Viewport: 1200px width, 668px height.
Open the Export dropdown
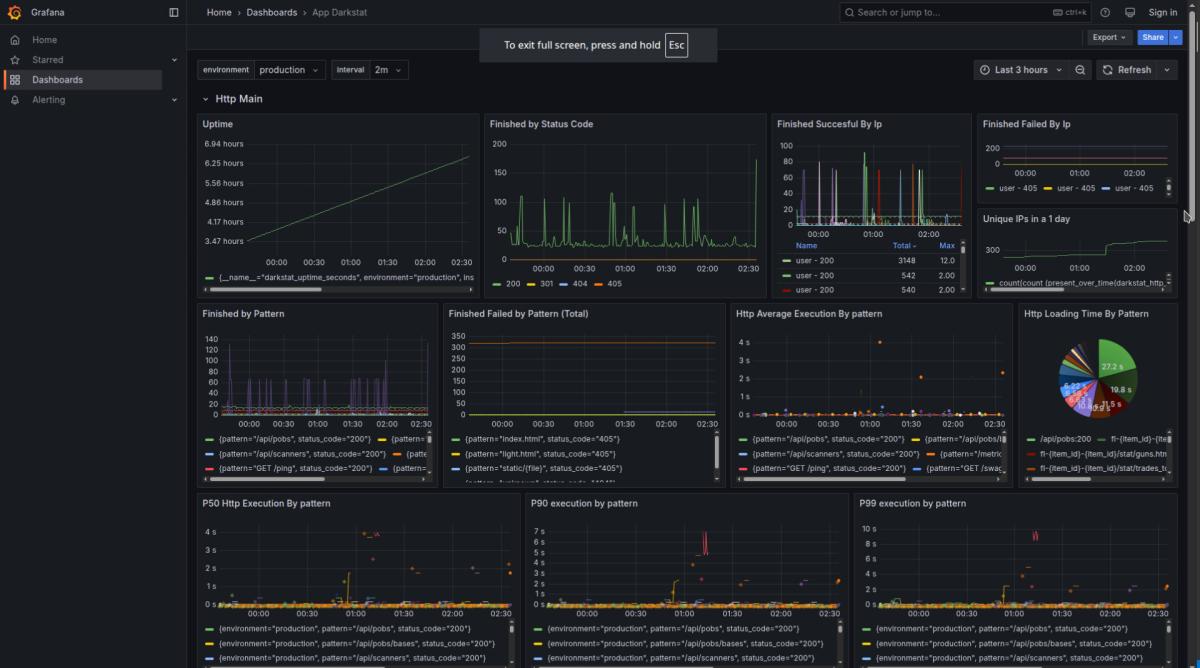[x=1110, y=37]
